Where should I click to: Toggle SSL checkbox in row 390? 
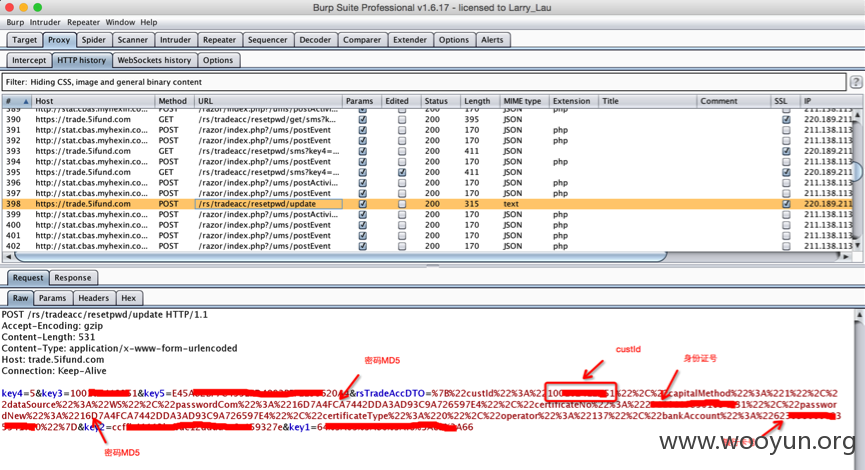[786, 120]
